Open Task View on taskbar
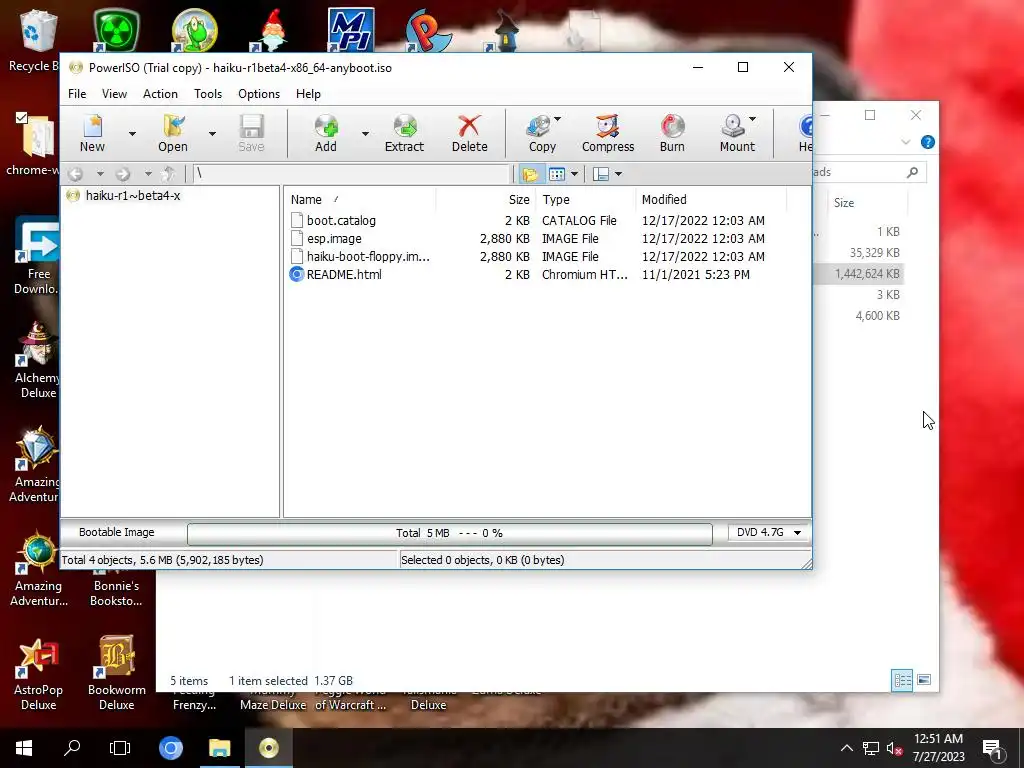Screen dimensions: 1024x768 point(120,748)
